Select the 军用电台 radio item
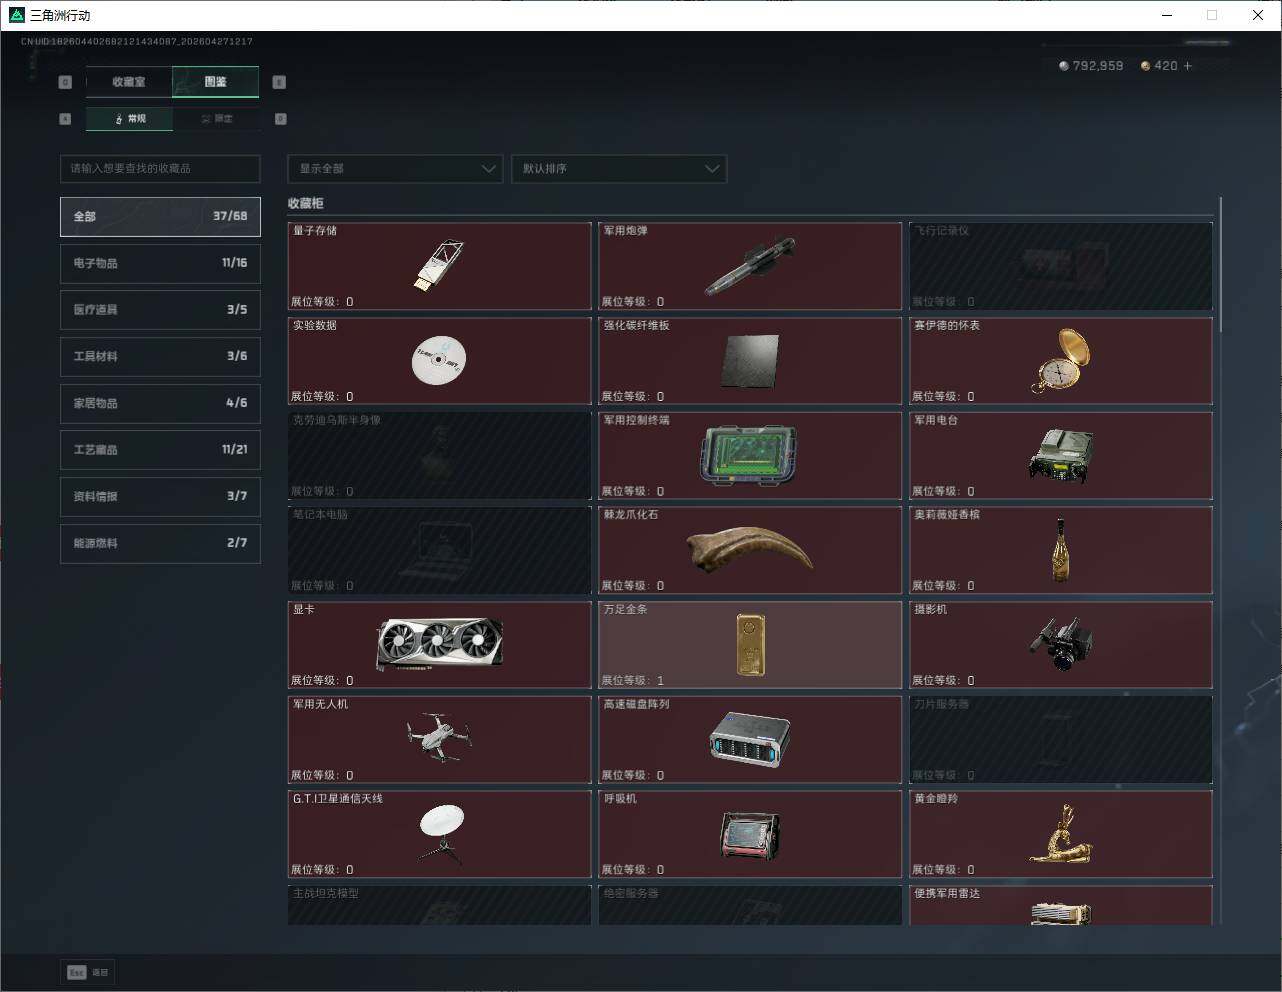1282x992 pixels. pyautogui.click(x=1061, y=456)
